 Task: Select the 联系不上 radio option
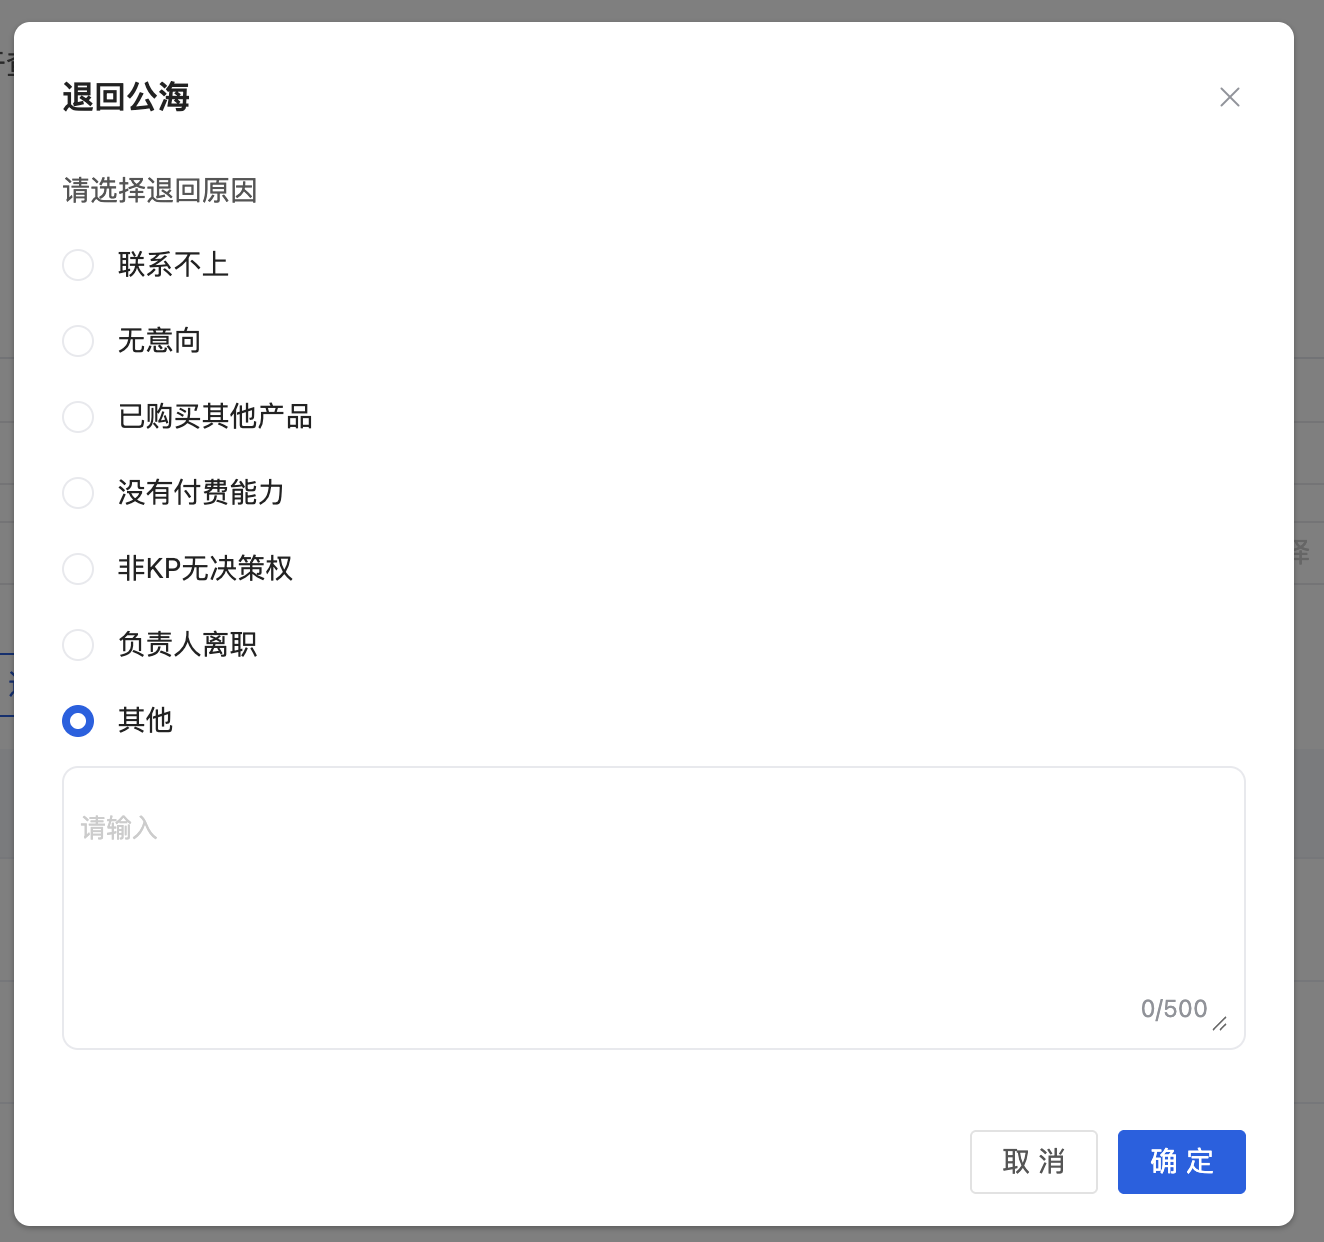click(78, 265)
